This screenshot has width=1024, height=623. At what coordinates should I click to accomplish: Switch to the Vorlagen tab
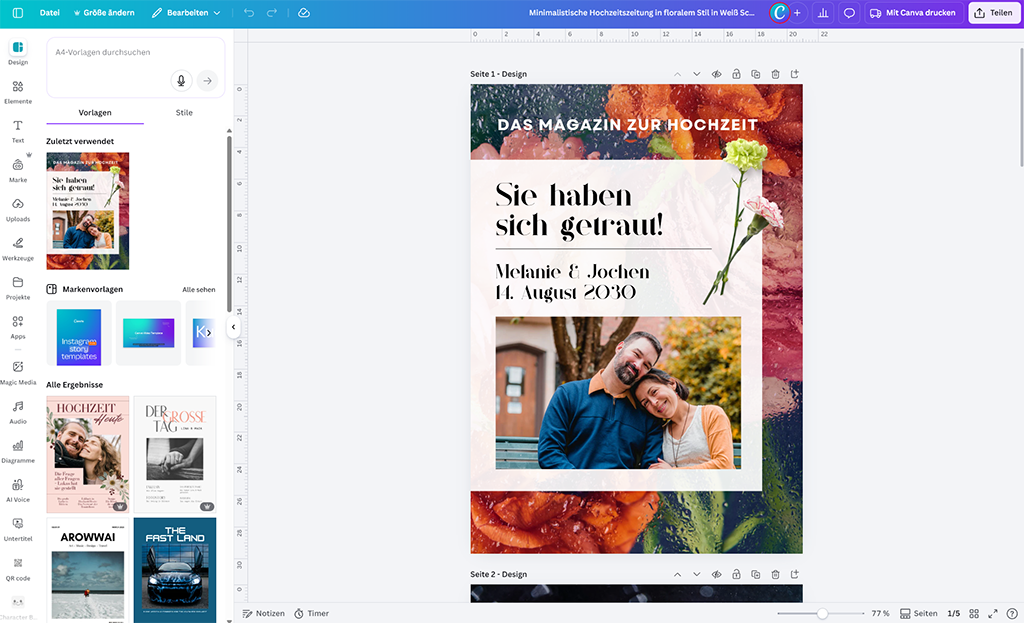click(x=95, y=112)
